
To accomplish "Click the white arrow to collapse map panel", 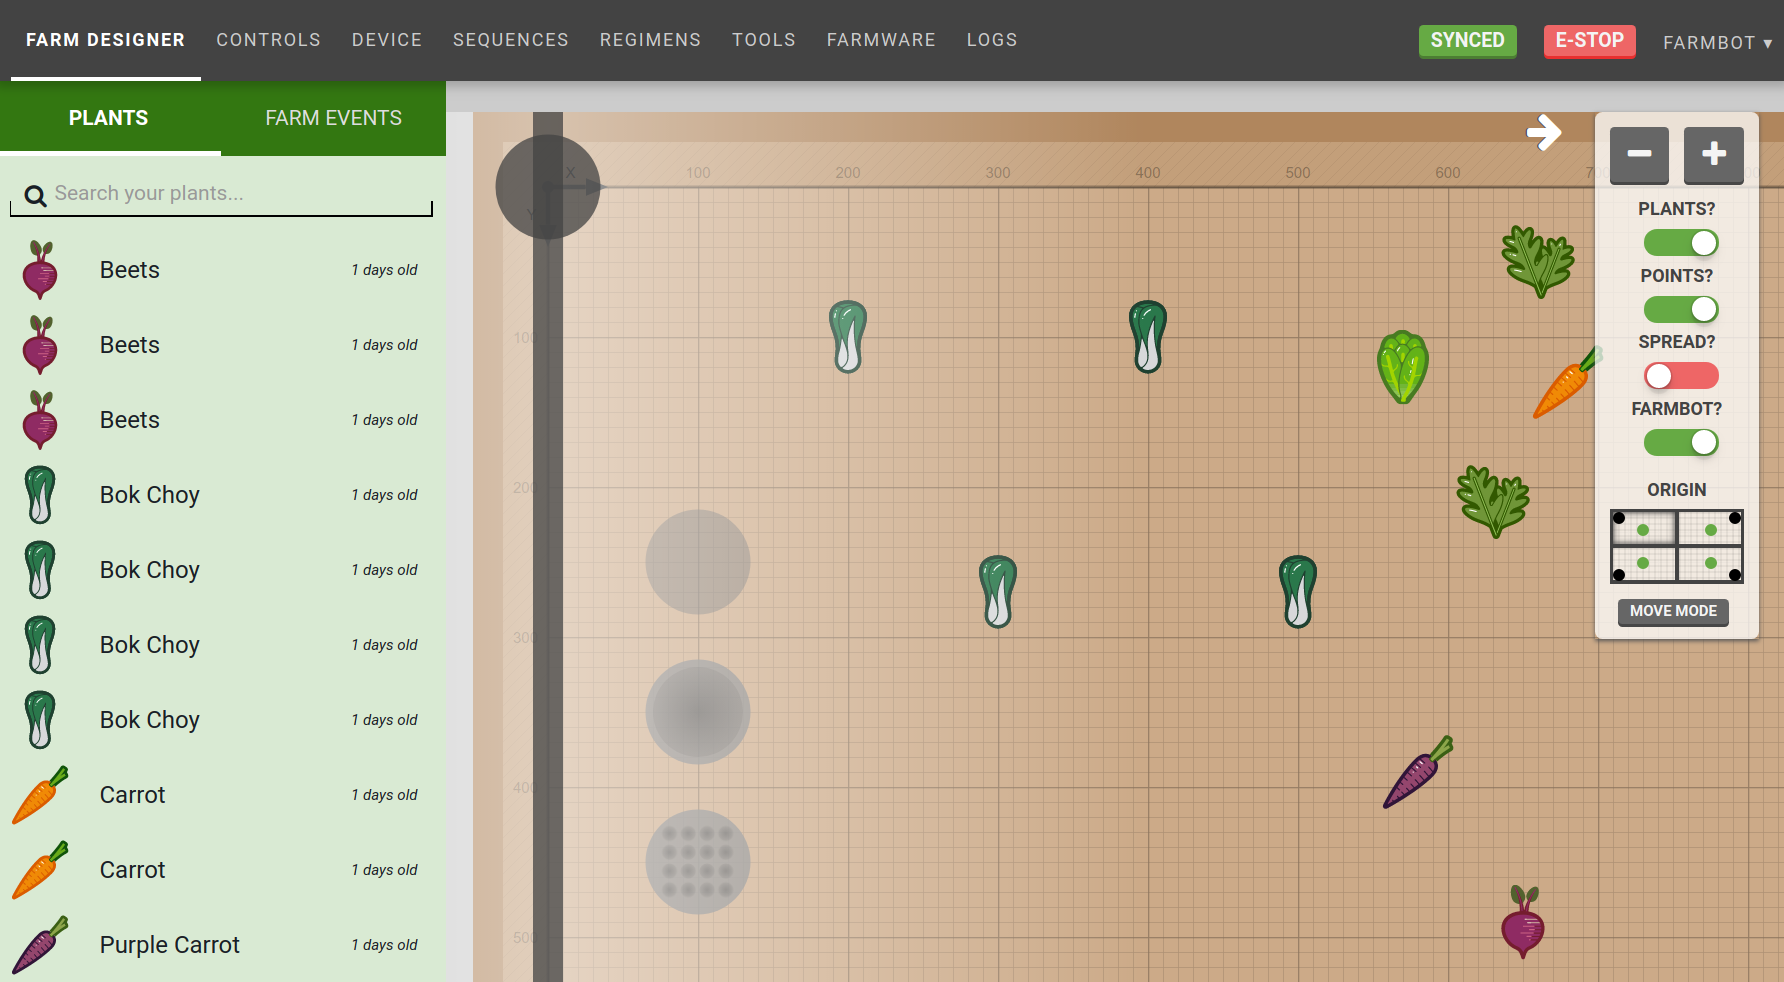I will coord(1544,132).
